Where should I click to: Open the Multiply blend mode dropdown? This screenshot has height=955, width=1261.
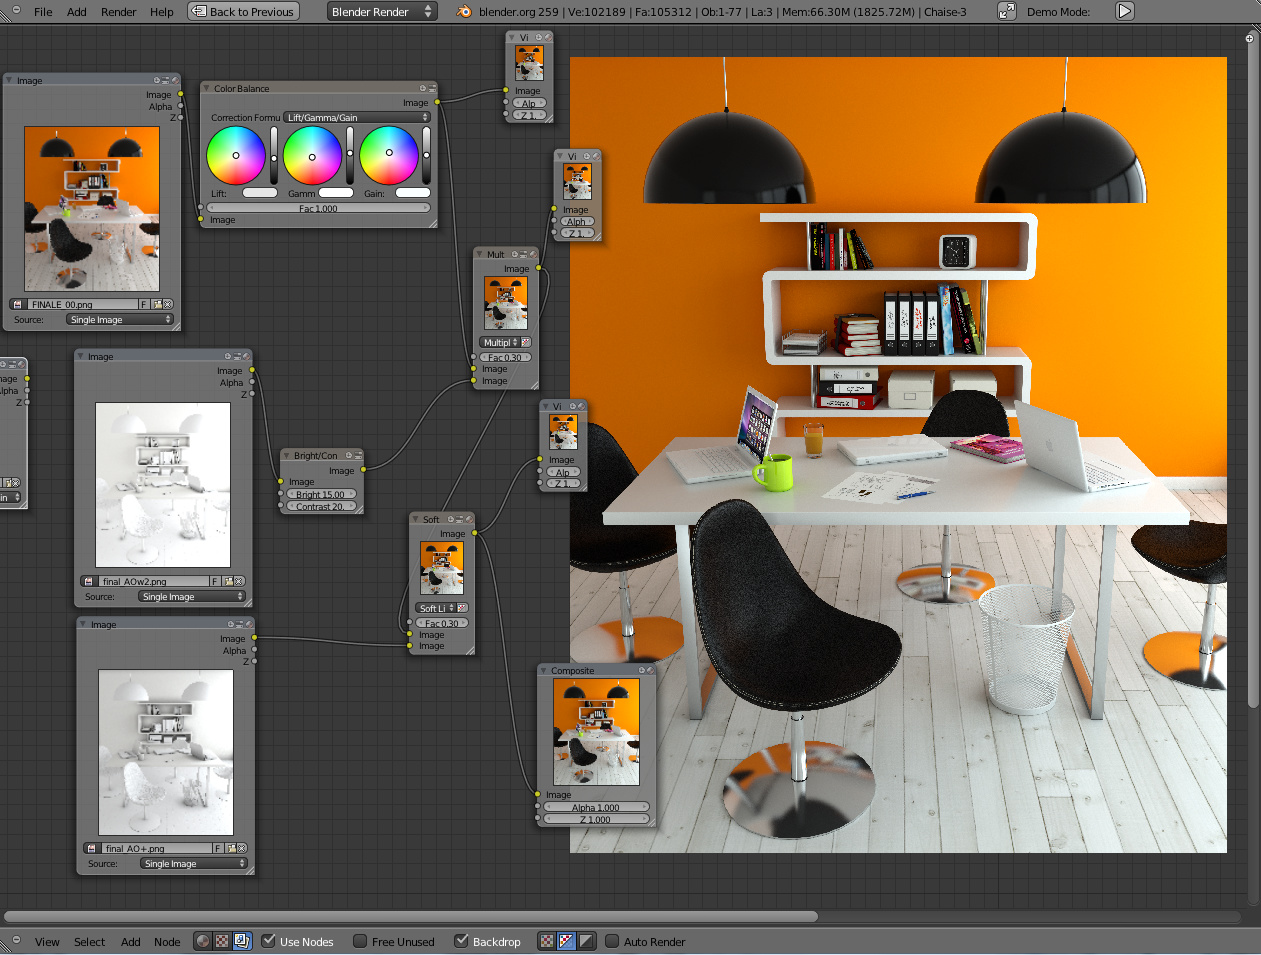point(500,342)
